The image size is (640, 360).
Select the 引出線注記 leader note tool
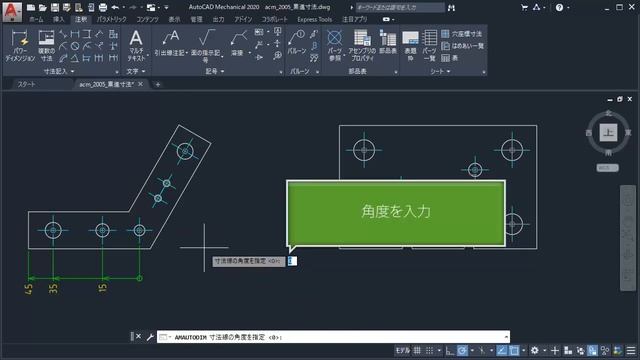coord(171,43)
